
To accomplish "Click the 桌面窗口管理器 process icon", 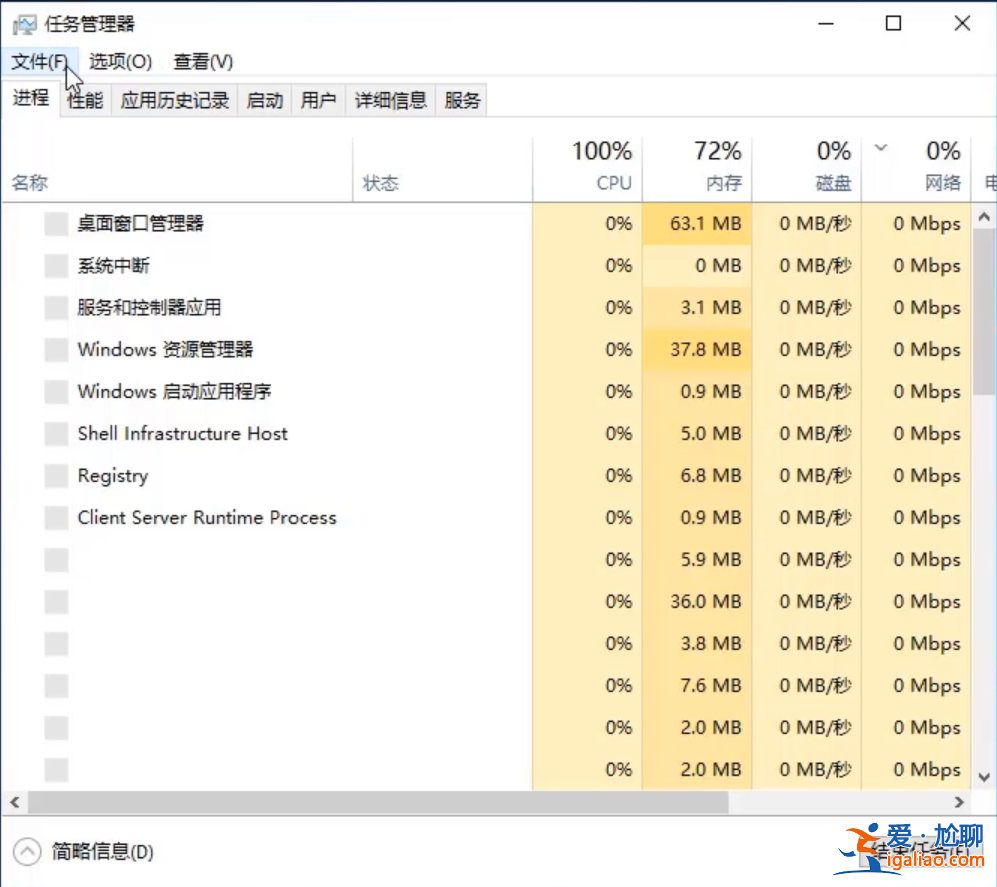I will pyautogui.click(x=55, y=223).
